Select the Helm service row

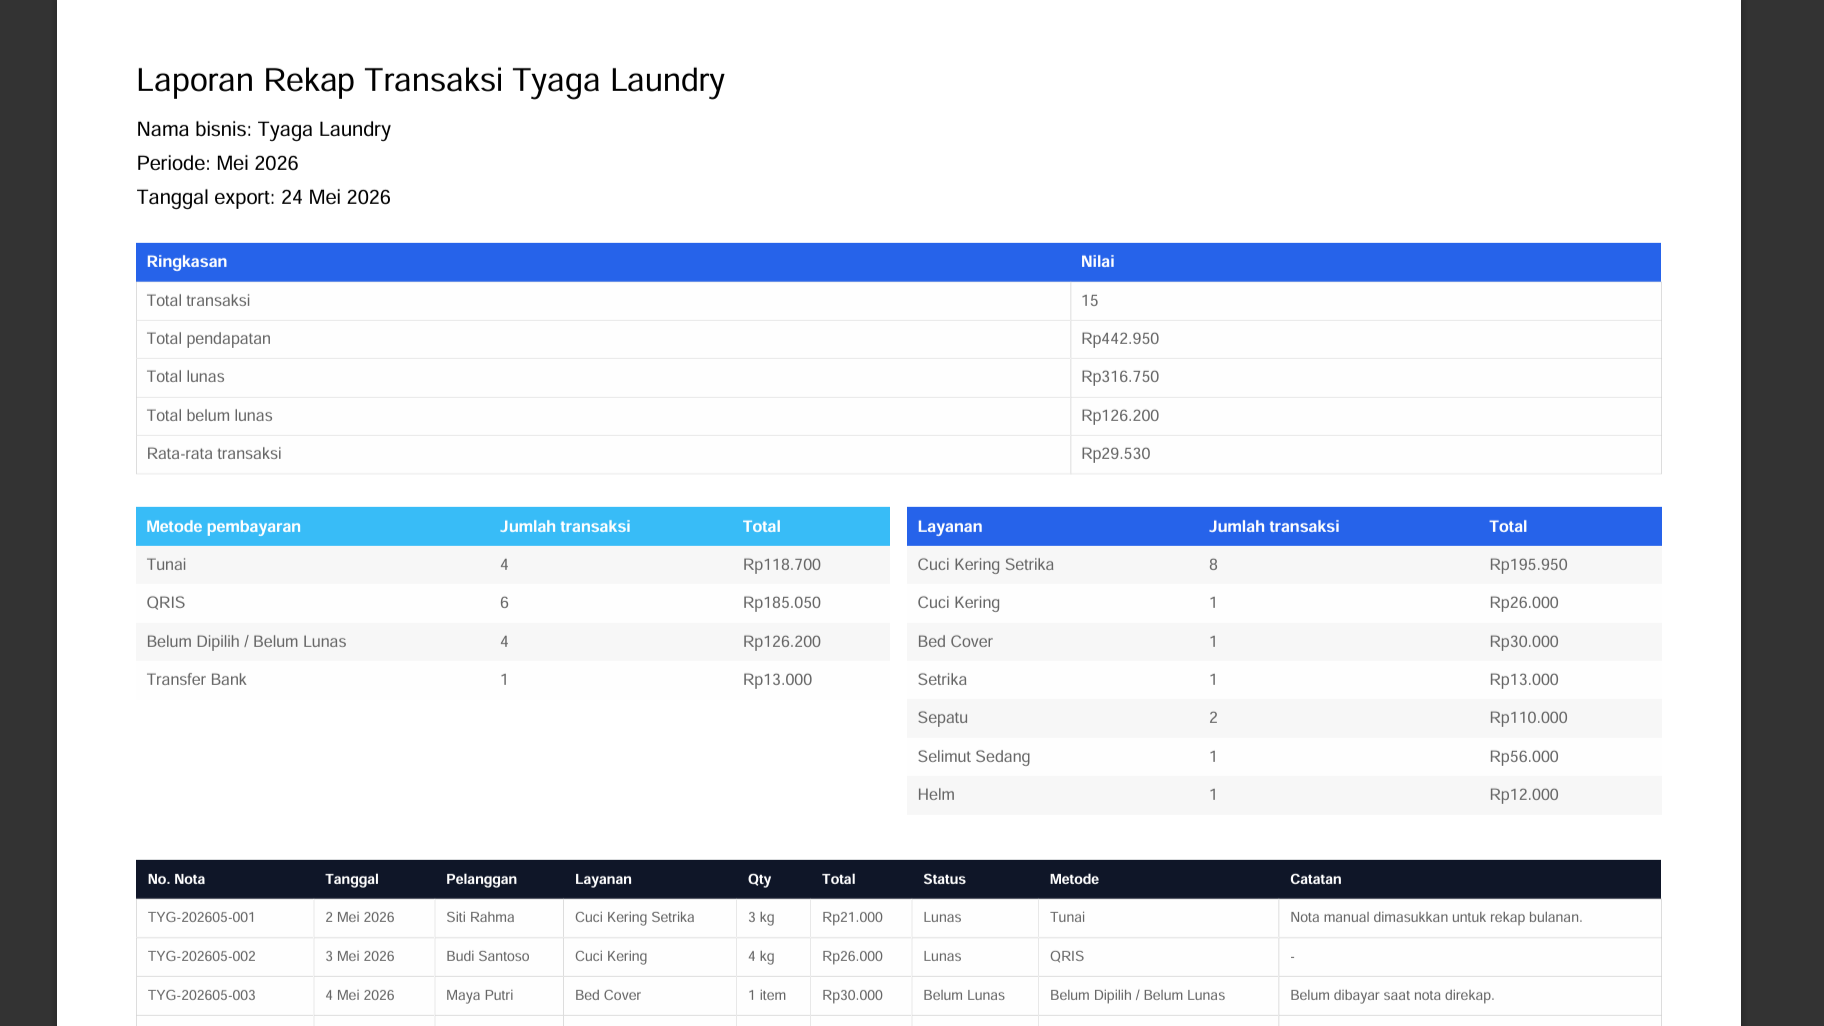coord(1284,795)
